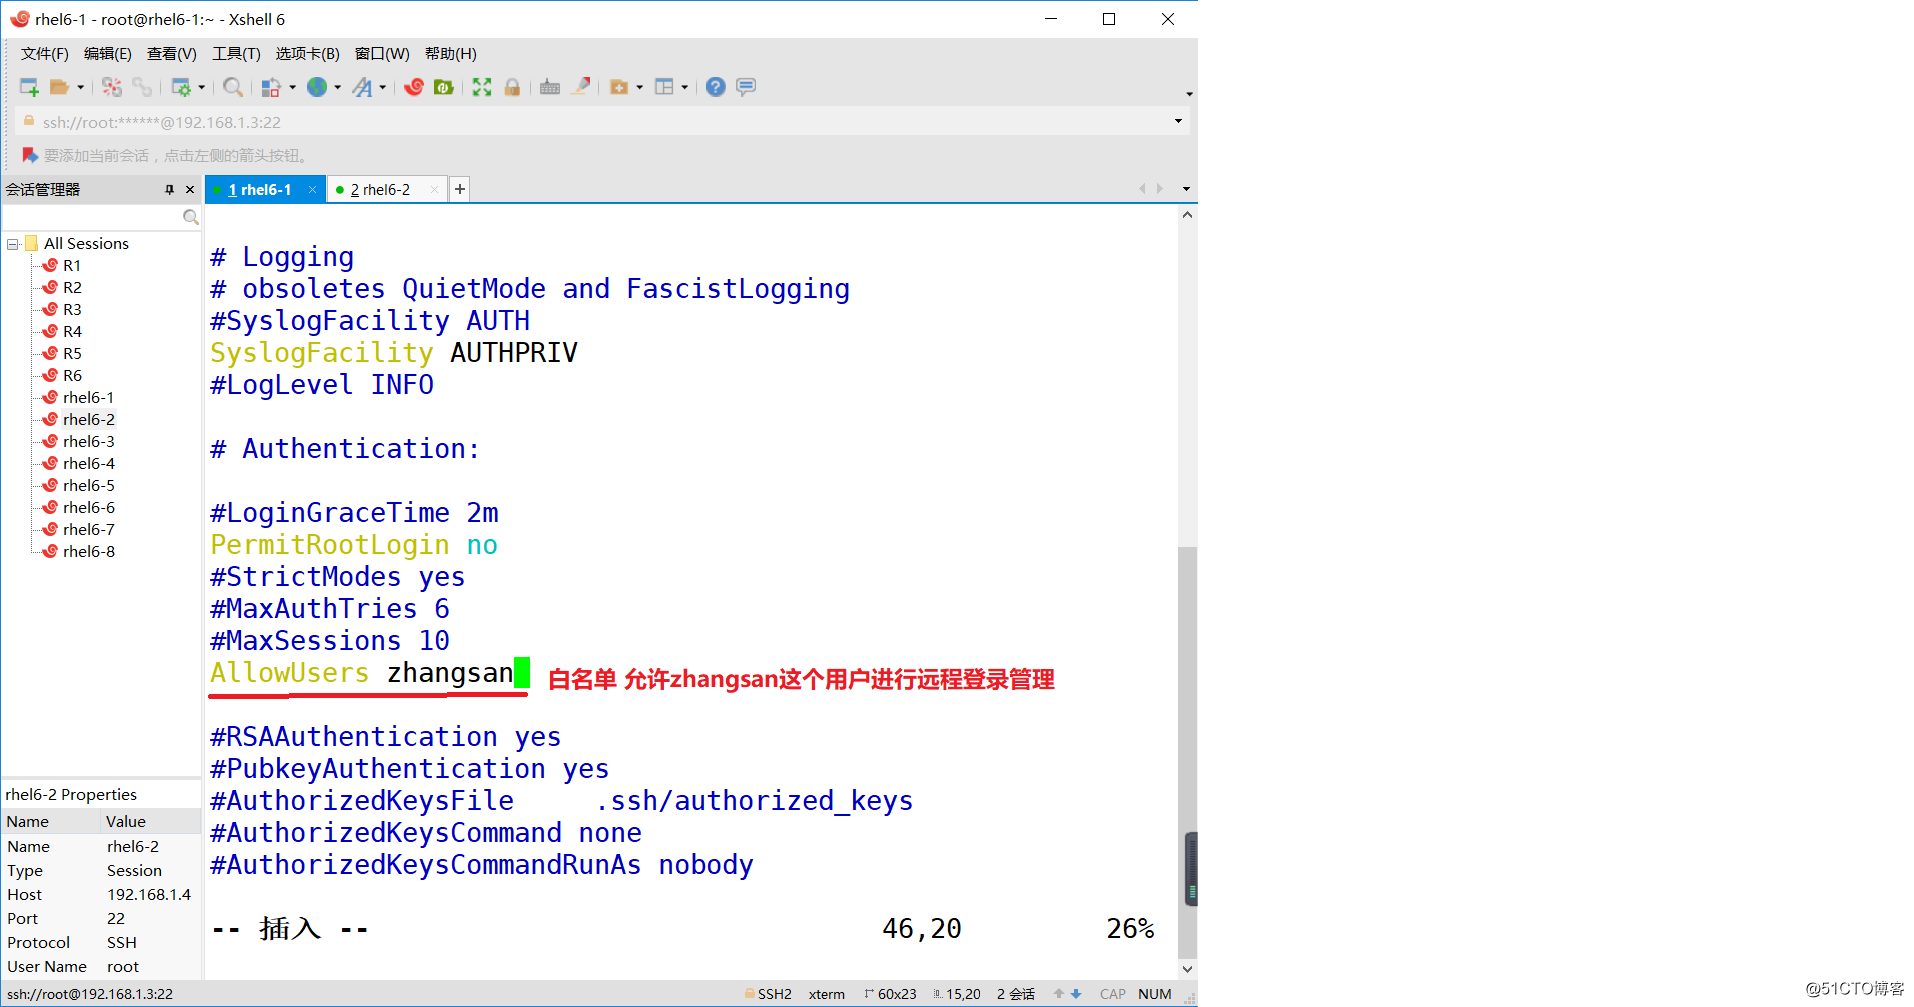This screenshot has height=1007, width=1914.
Task: Open the tab list dropdown arrow
Action: tap(1186, 189)
